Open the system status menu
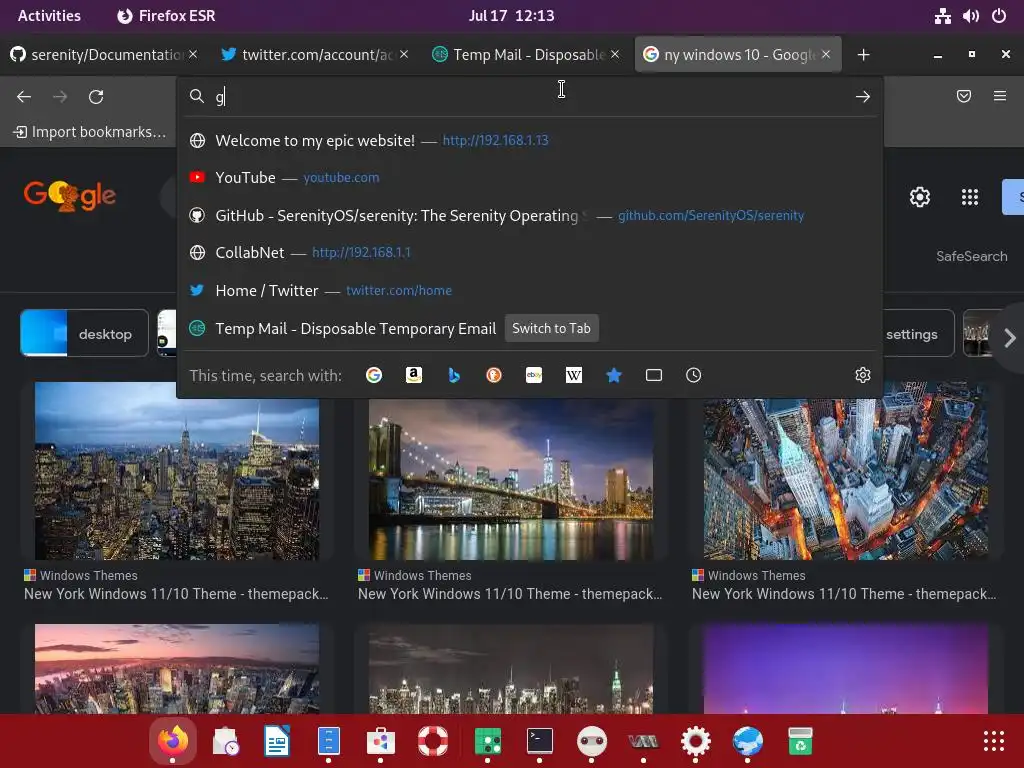This screenshot has height=768, width=1024. point(970,16)
